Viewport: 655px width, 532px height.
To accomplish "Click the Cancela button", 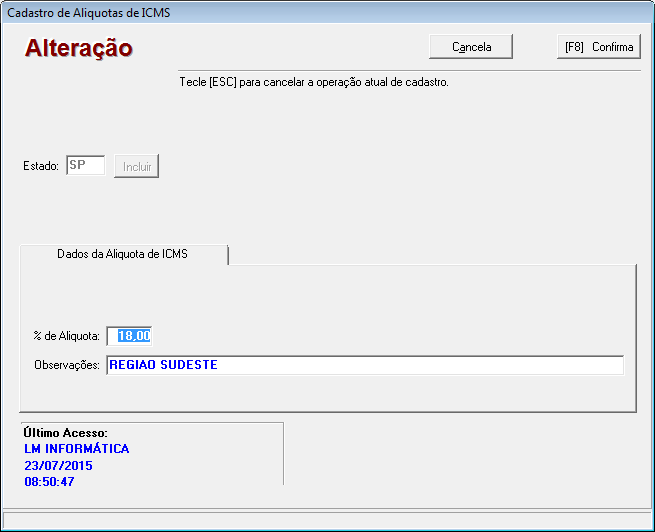I will point(471,47).
